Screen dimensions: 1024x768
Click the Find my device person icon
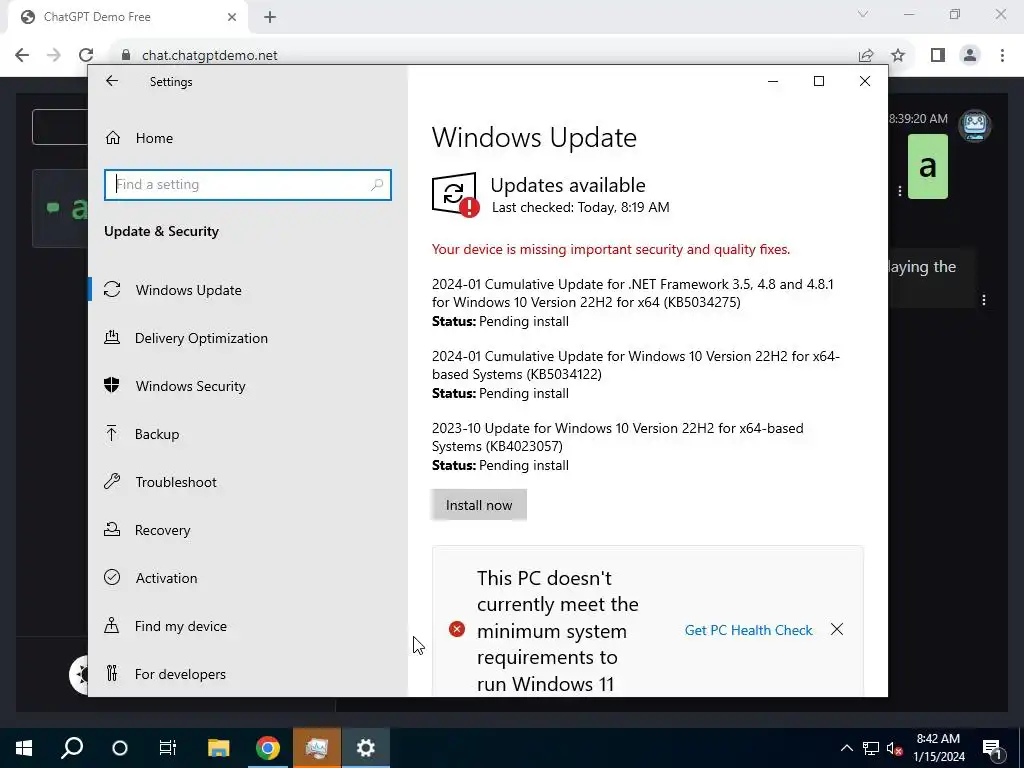click(x=112, y=626)
